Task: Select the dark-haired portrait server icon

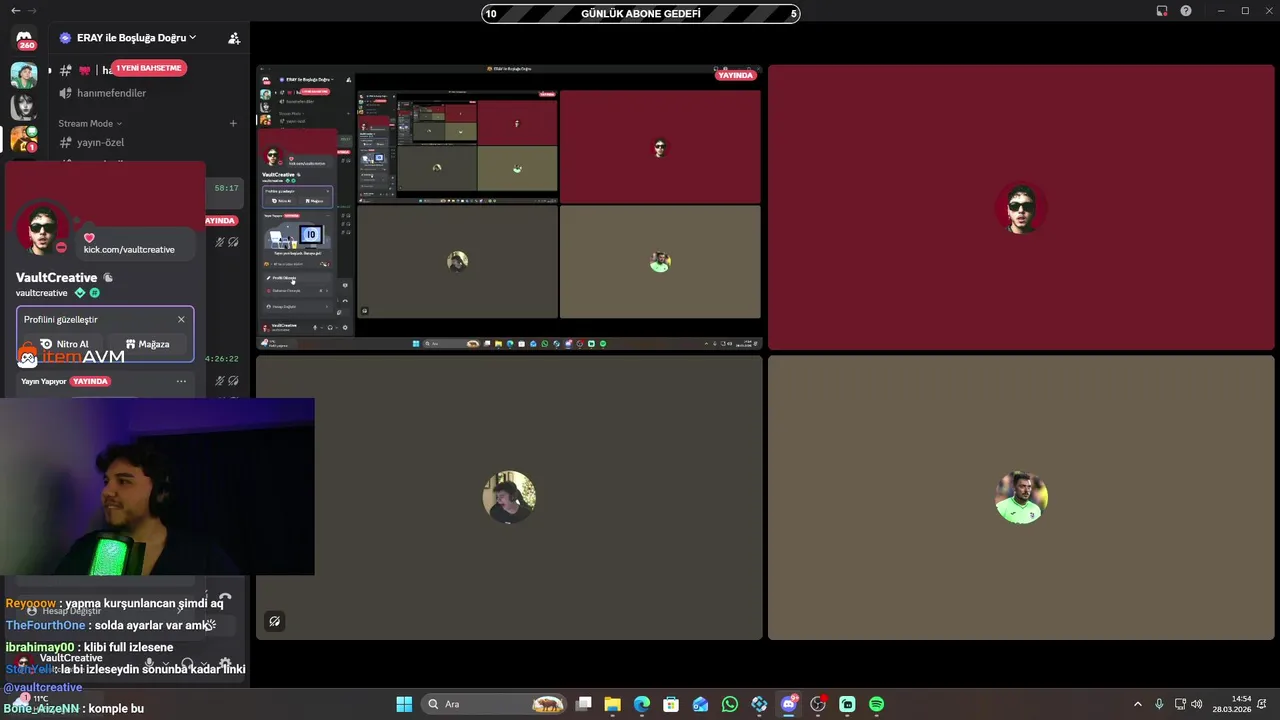Action: (24, 106)
